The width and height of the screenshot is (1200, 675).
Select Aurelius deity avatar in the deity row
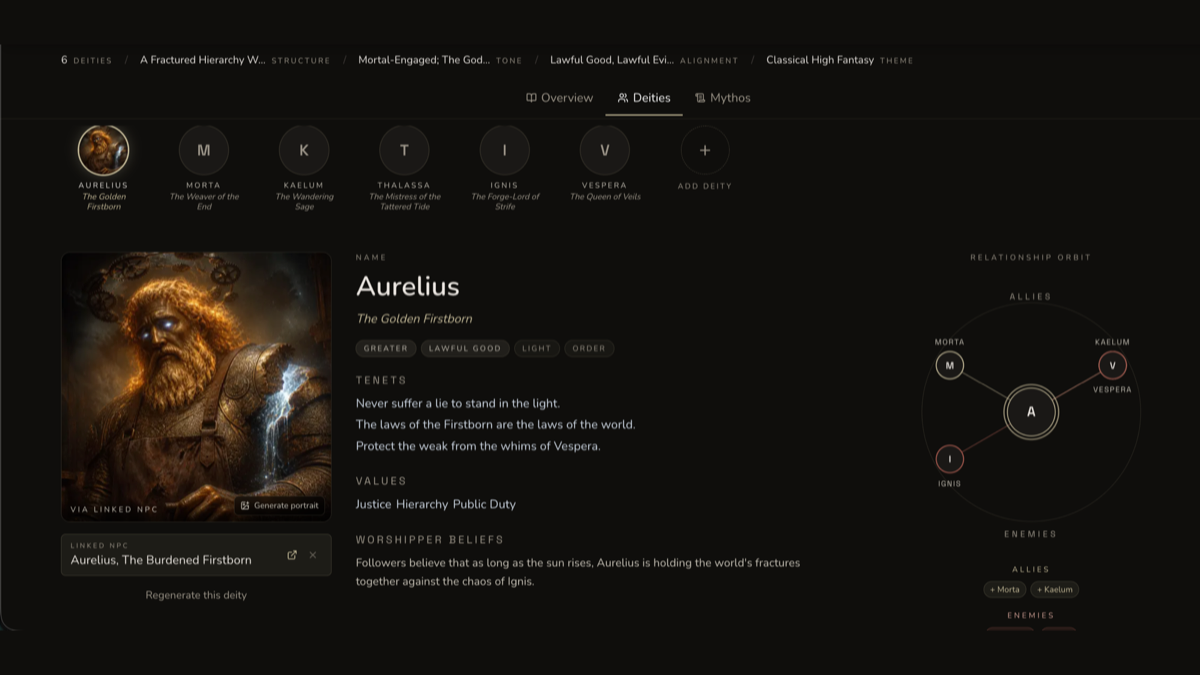[103, 151]
